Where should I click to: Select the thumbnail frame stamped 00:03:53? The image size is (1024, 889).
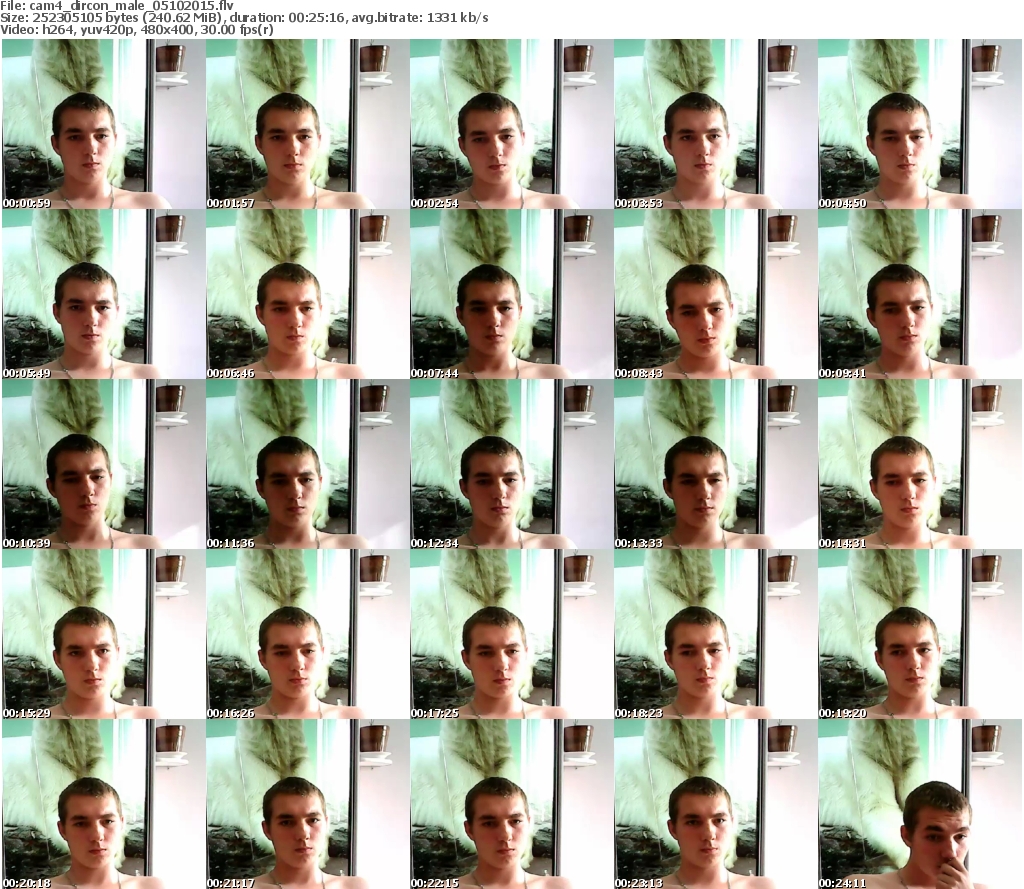[x=715, y=124]
